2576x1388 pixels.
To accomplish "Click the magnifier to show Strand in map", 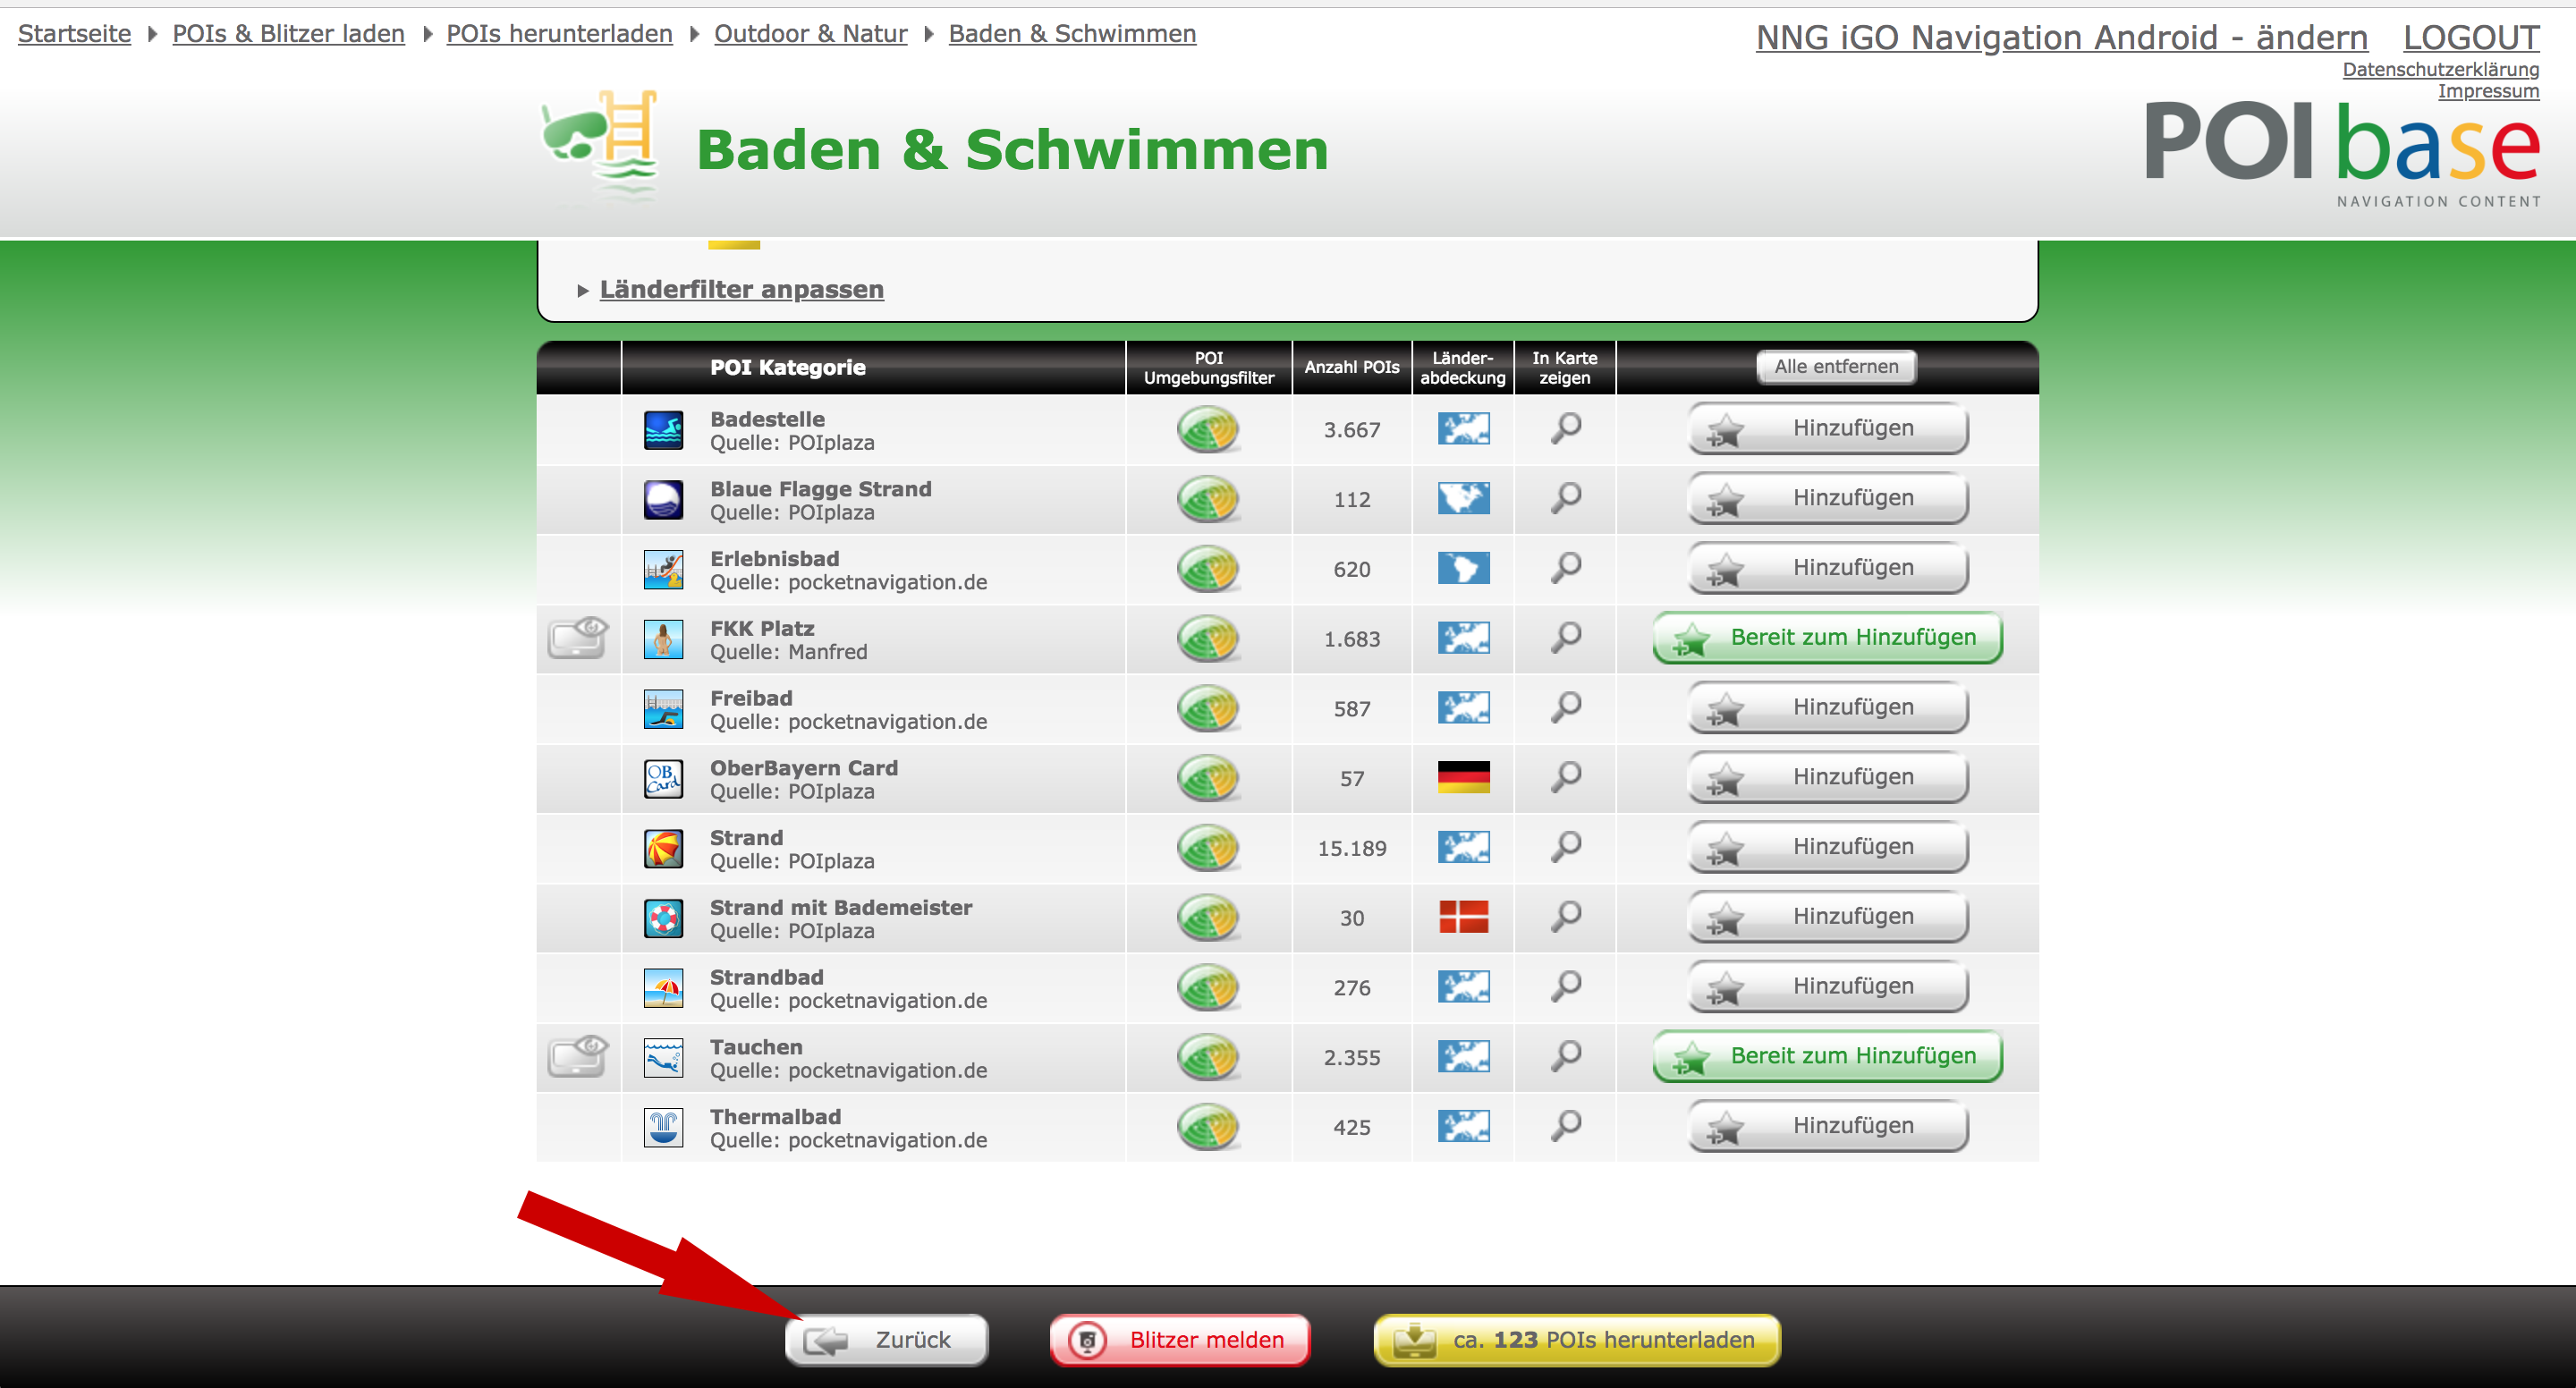I will coord(1565,847).
